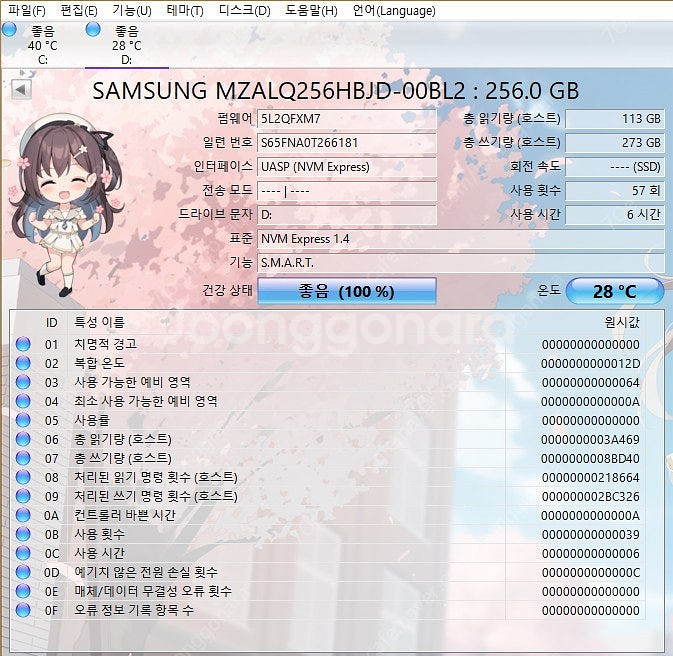Click the status icon for 0E 매체/데이터 무결성 오류 횟수
Screen dimensions: 673x656
[x=23, y=591]
